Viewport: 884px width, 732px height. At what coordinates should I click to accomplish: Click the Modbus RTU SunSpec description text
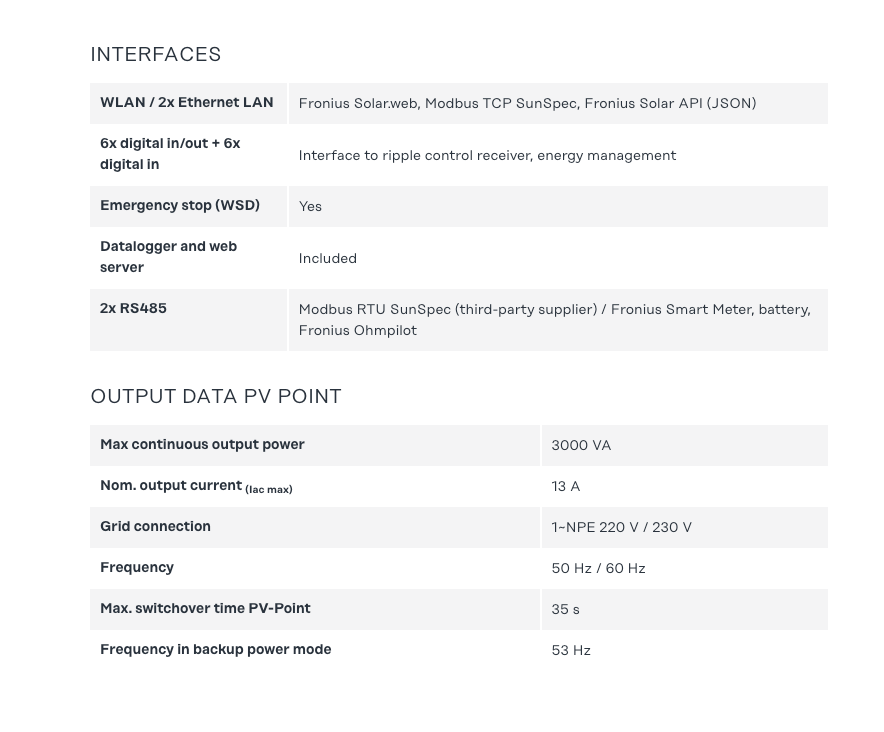coord(554,320)
